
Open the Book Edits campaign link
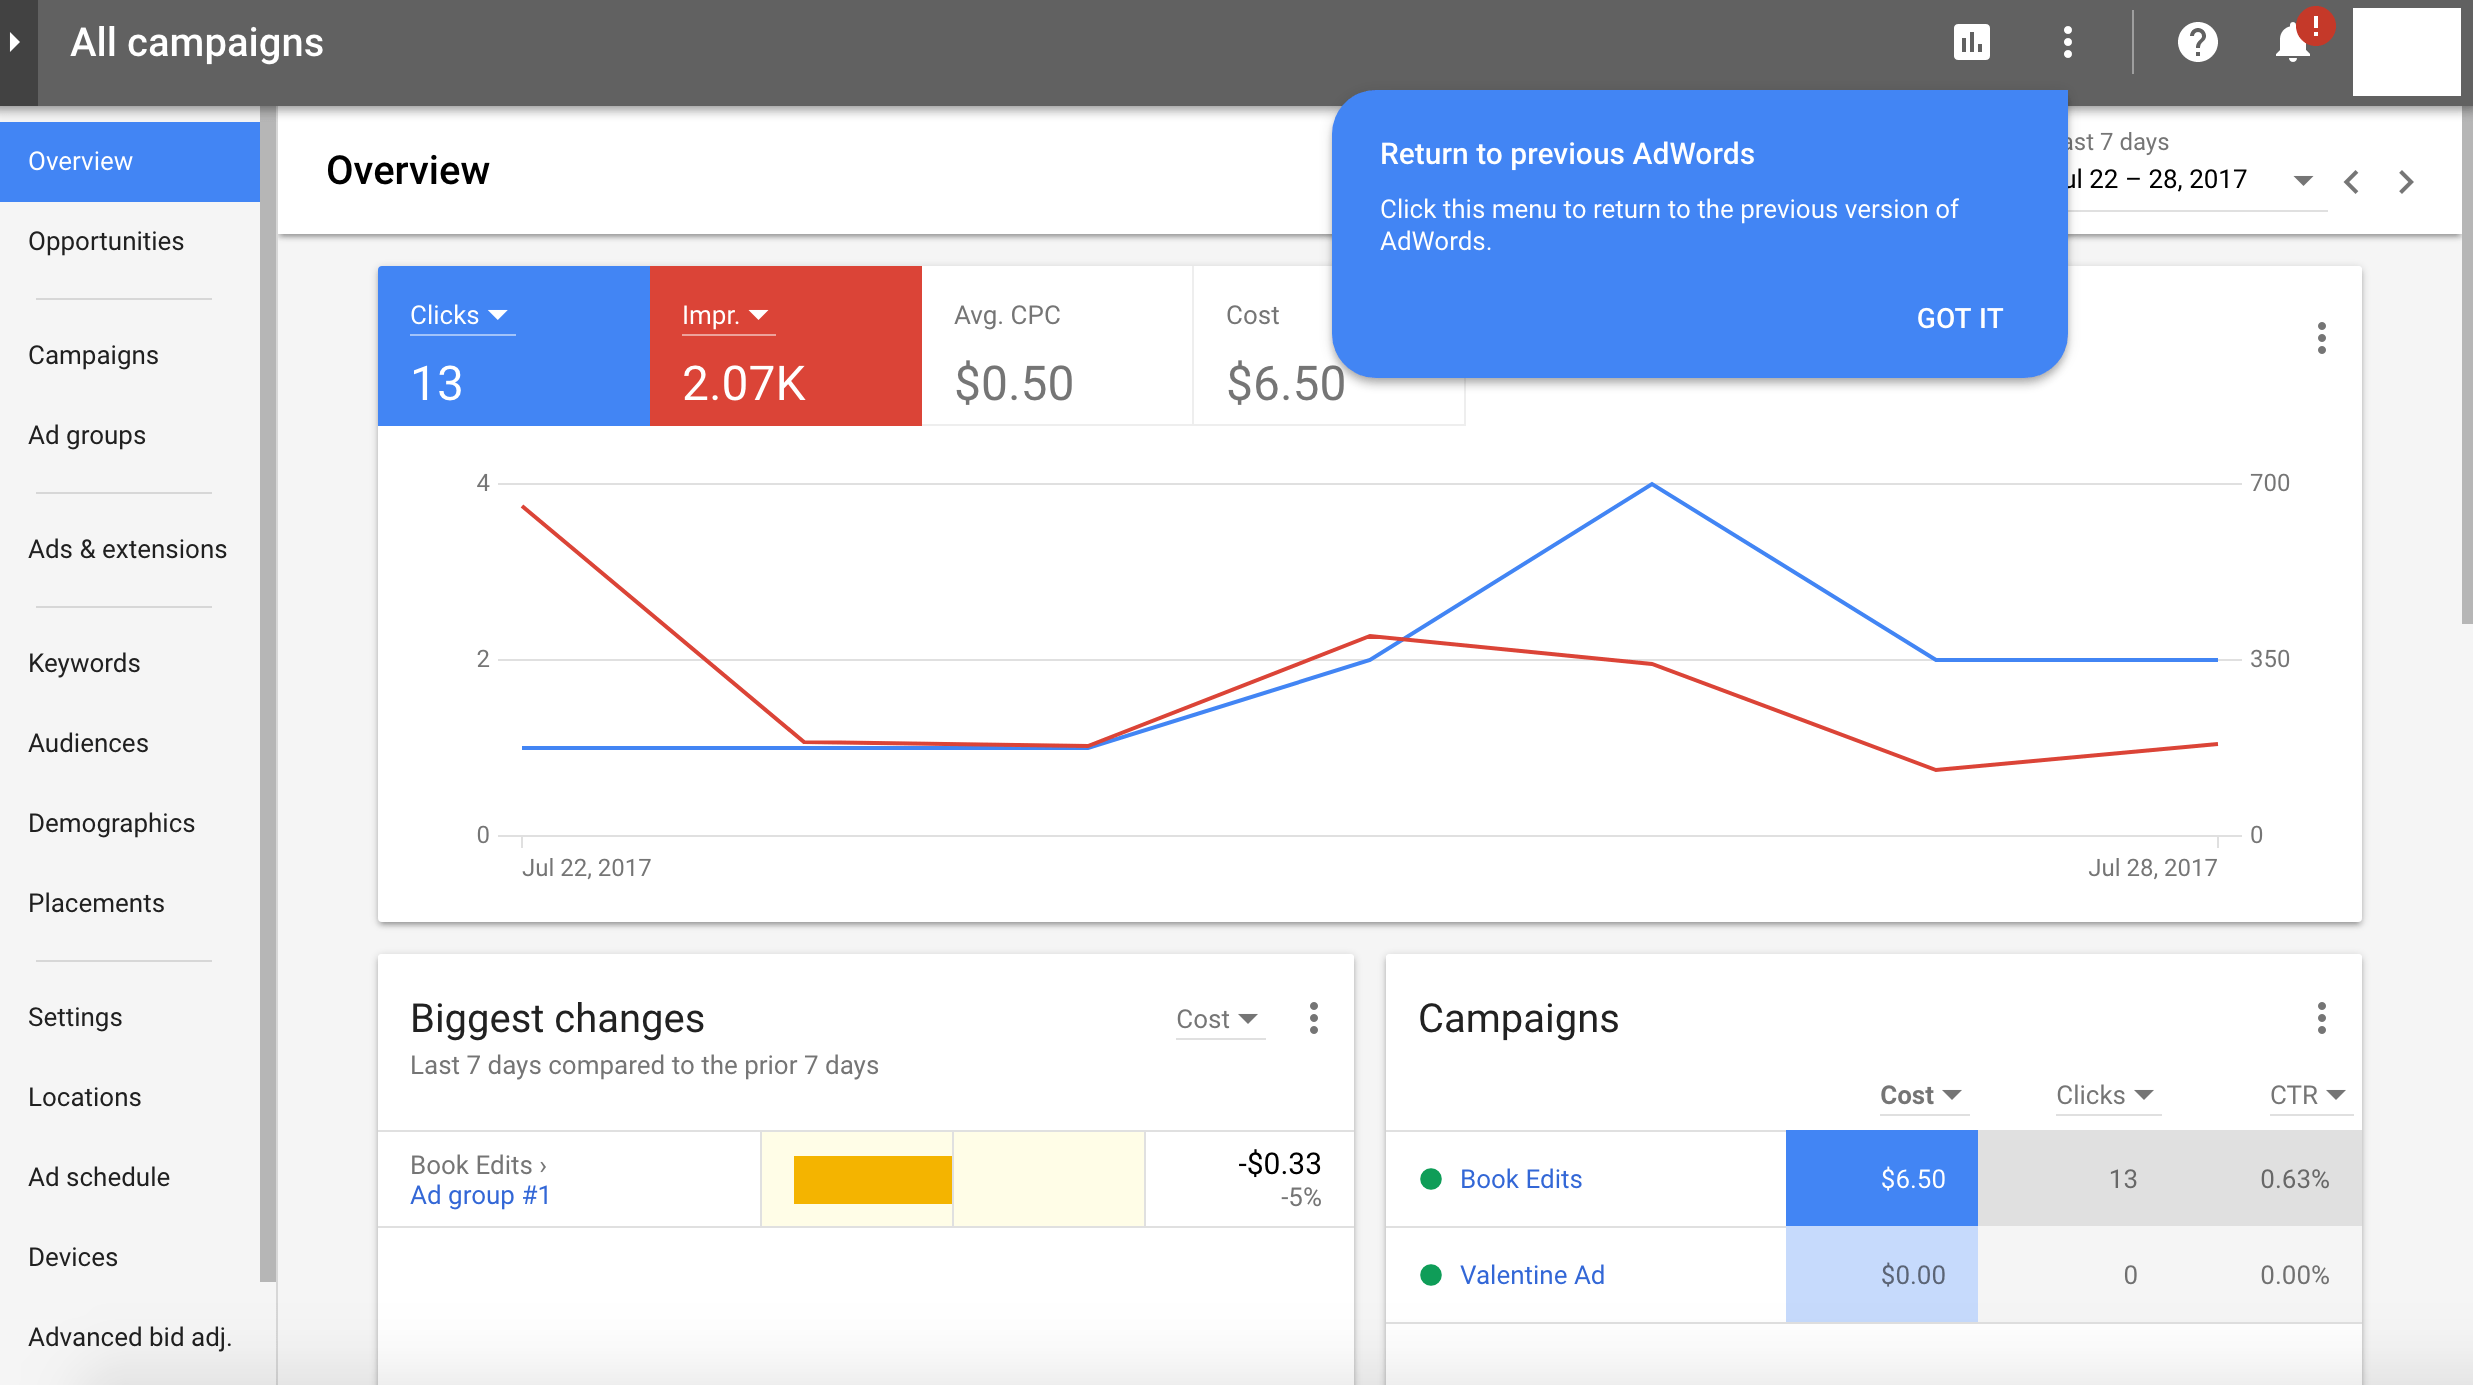[x=1520, y=1179]
